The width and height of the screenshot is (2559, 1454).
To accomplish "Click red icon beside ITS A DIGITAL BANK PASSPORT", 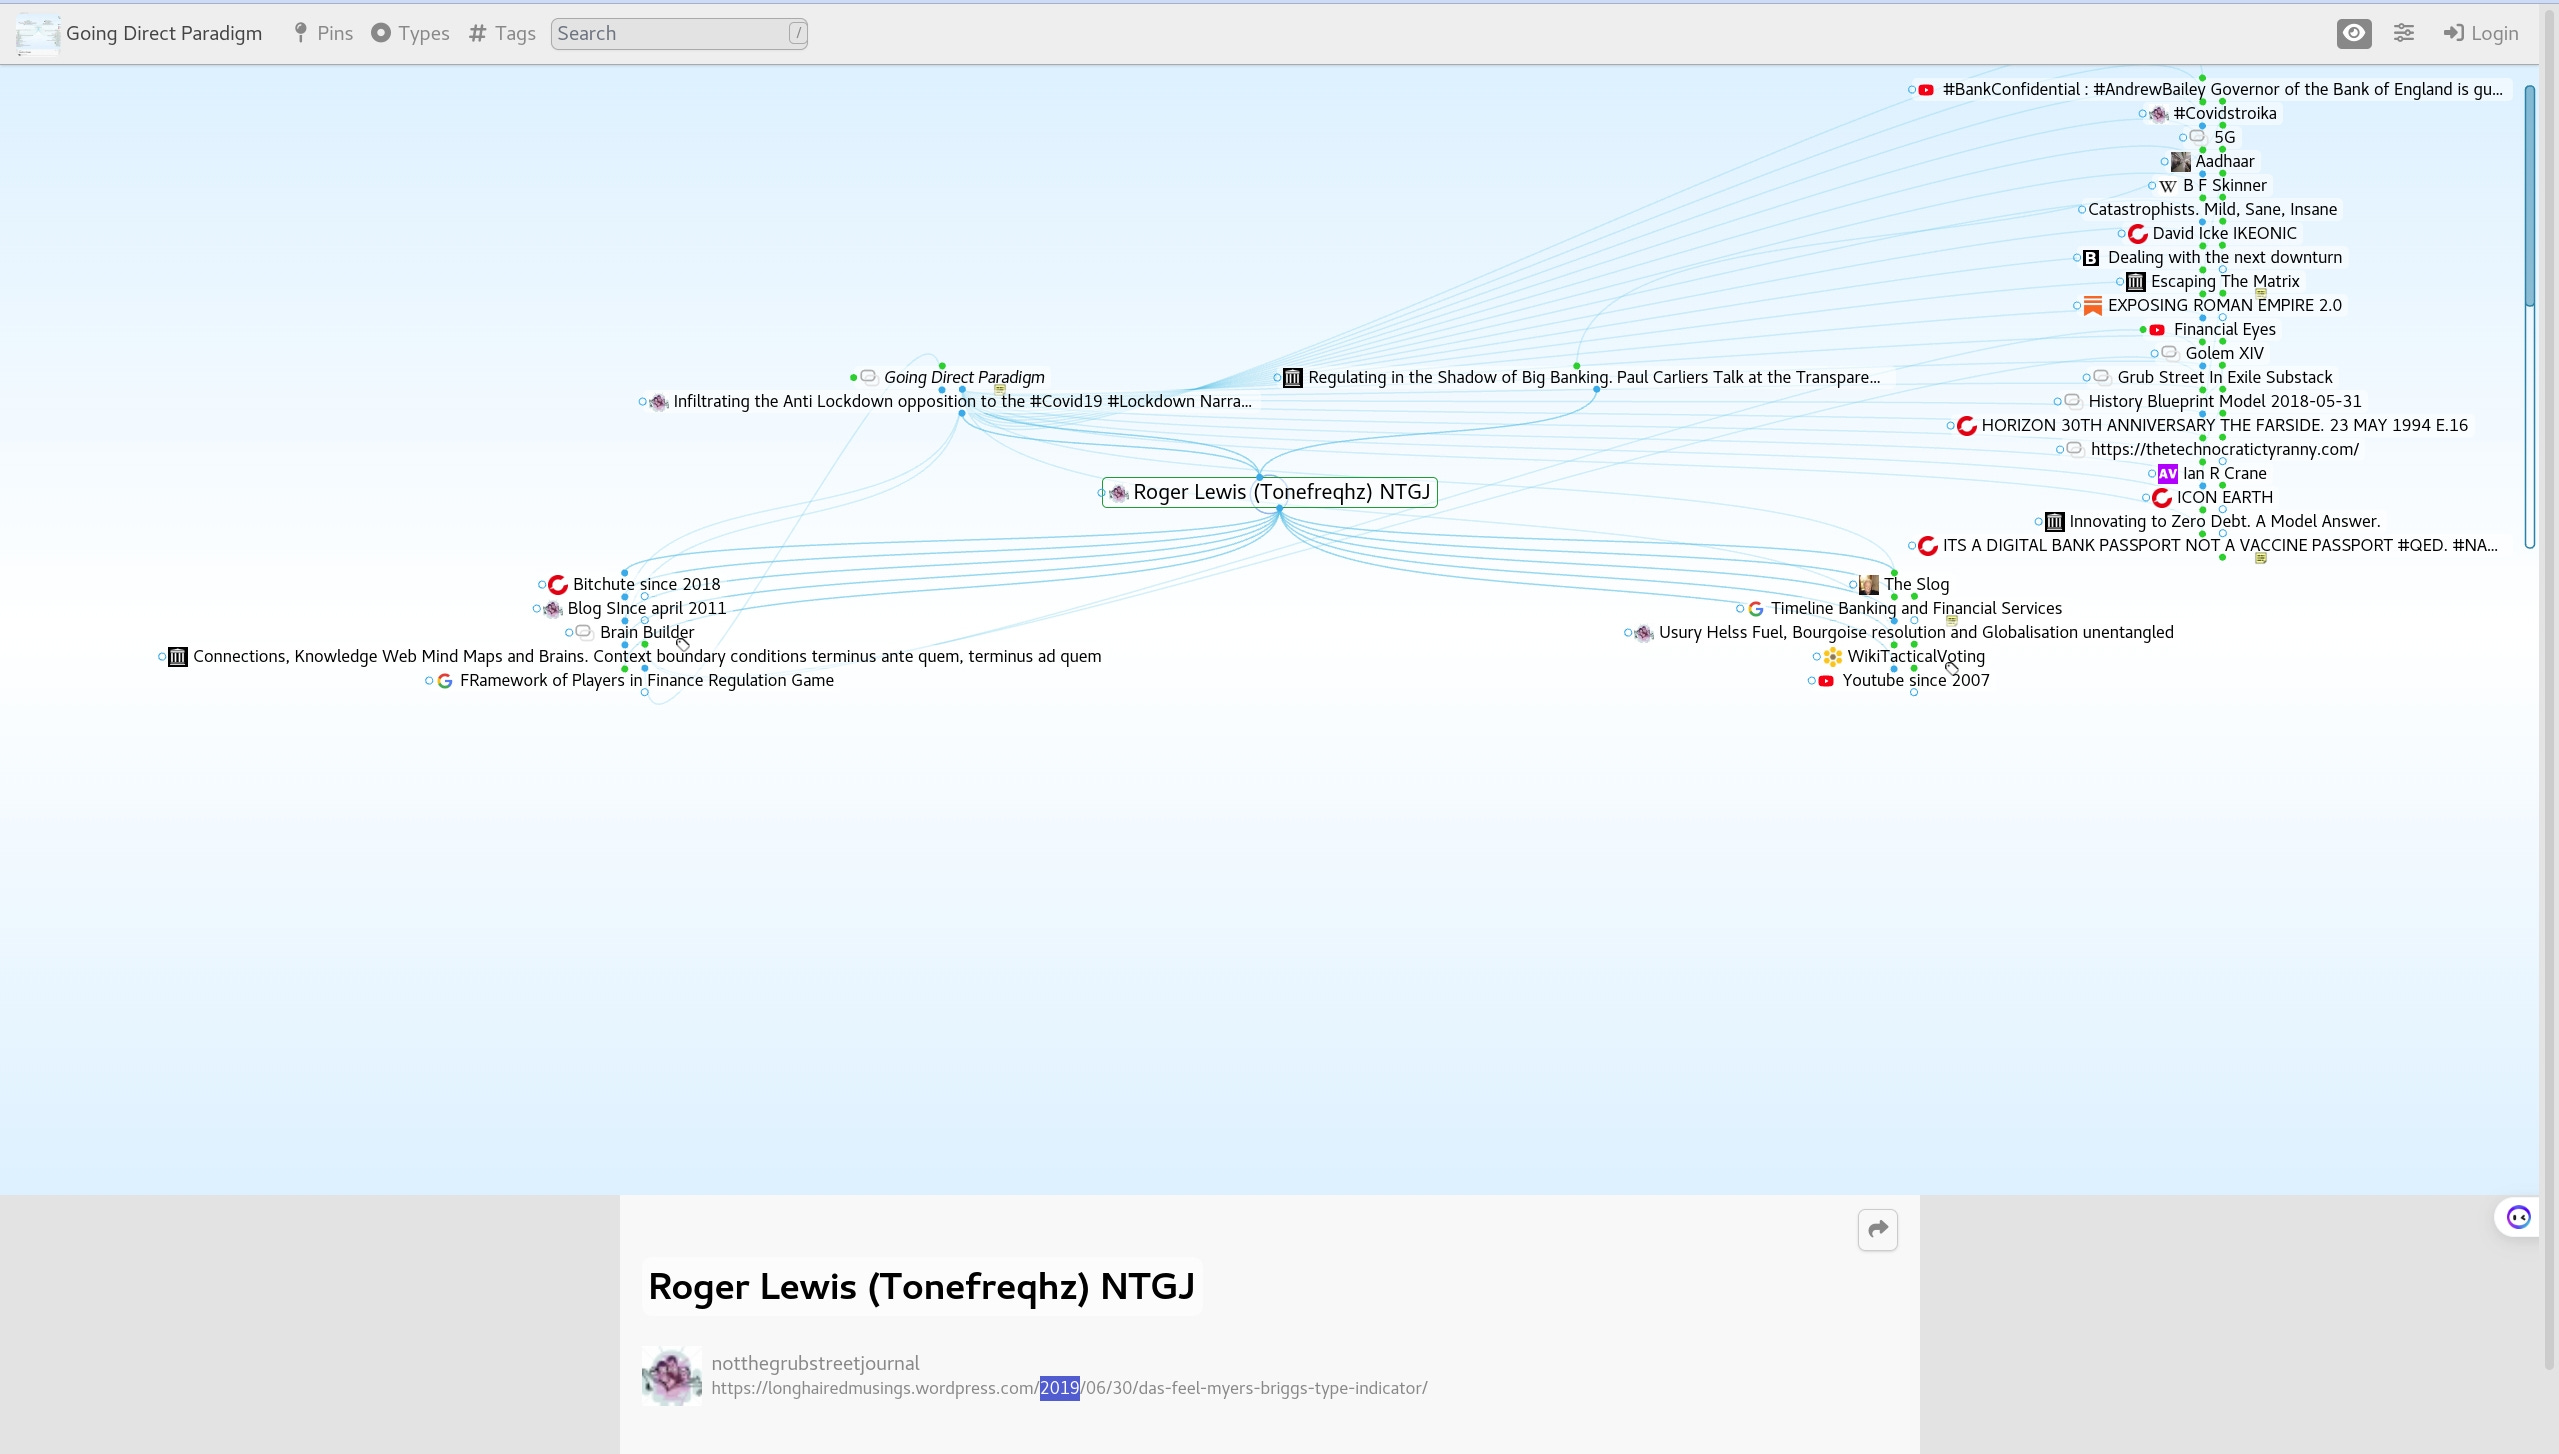I will [x=1928, y=546].
